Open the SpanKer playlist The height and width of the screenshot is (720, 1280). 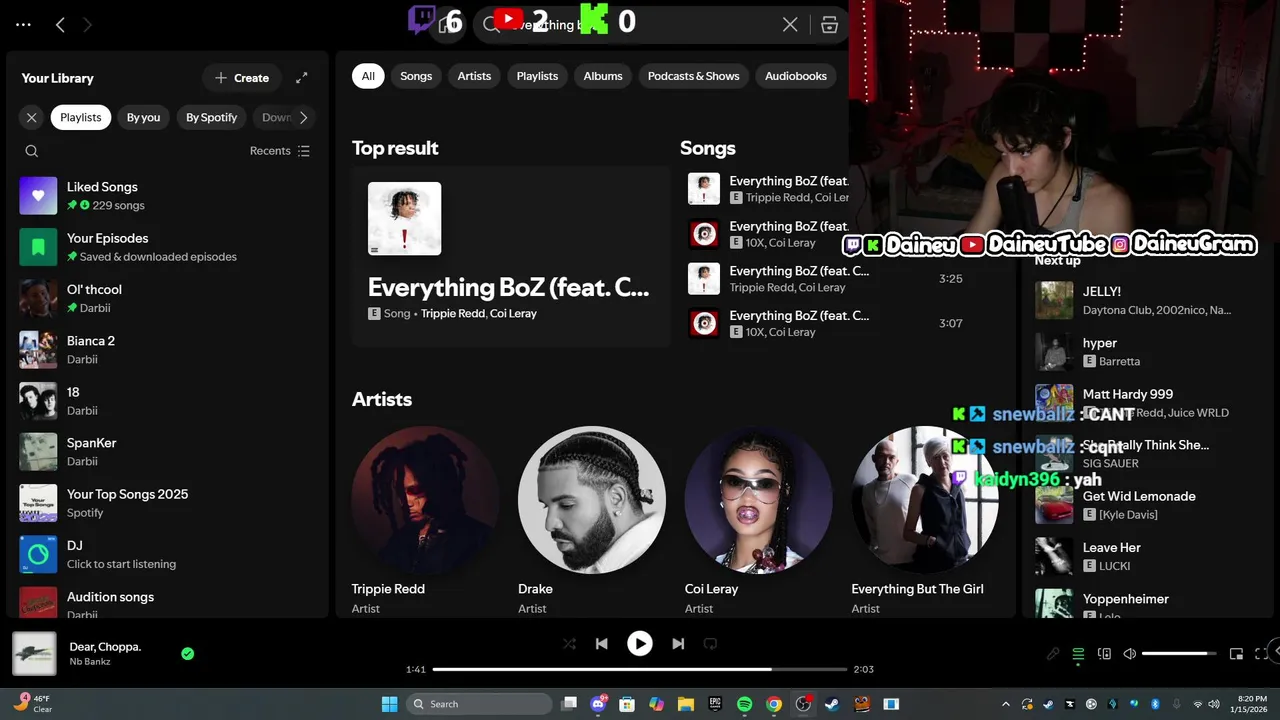168,452
